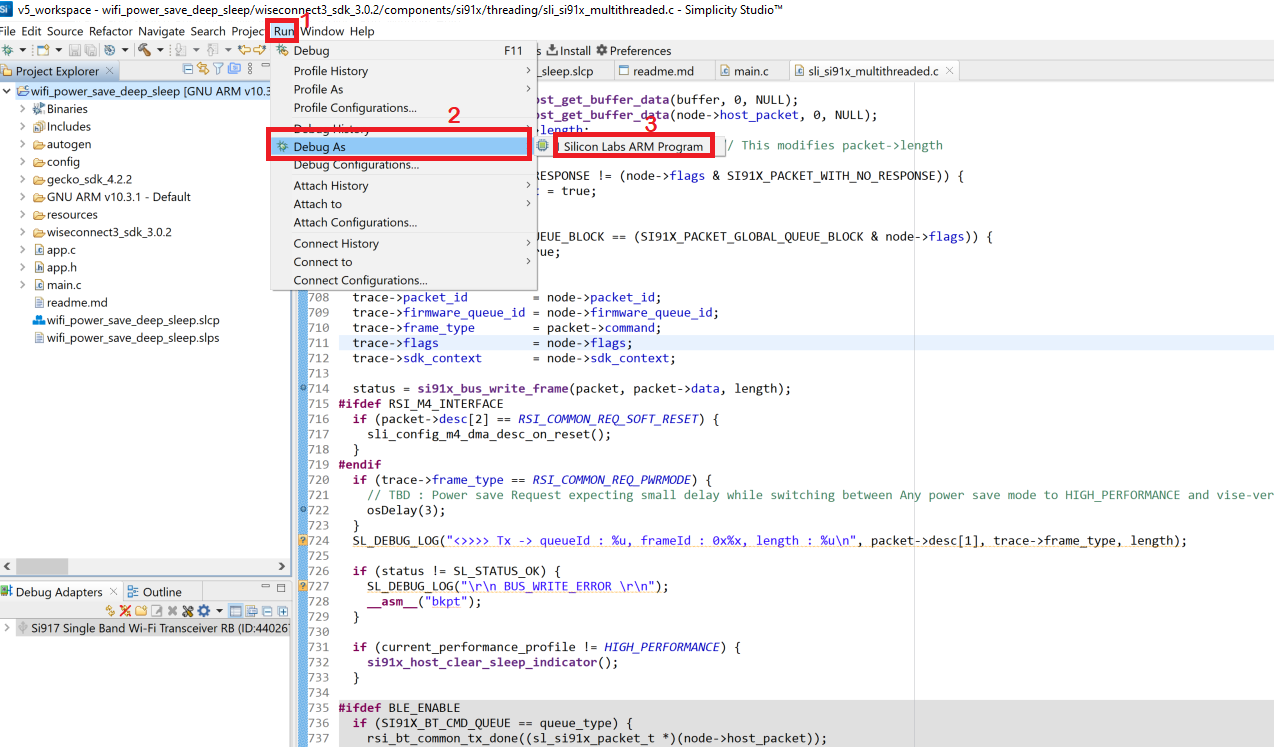This screenshot has width=1274, height=747.
Task: Click the yellow forward navigation arrow icon
Action: 259,50
